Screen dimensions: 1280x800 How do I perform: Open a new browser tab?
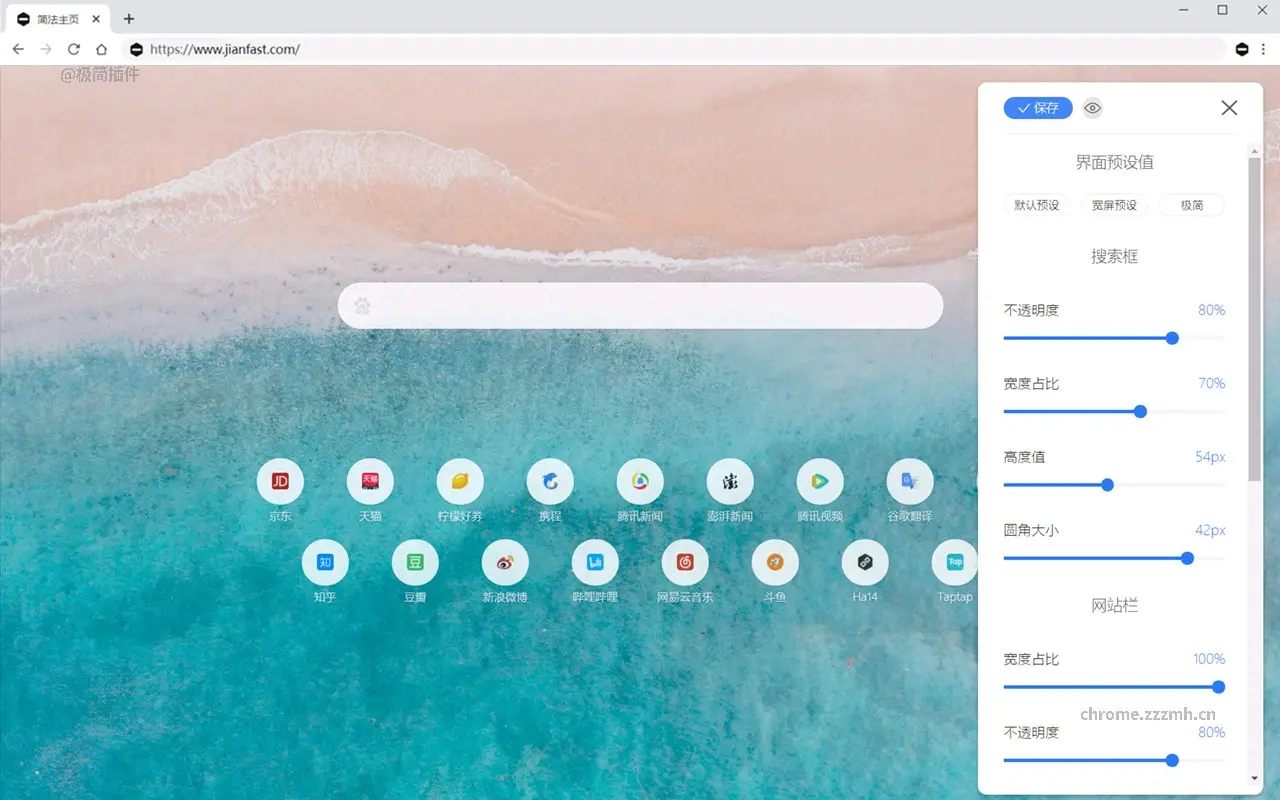(x=129, y=19)
